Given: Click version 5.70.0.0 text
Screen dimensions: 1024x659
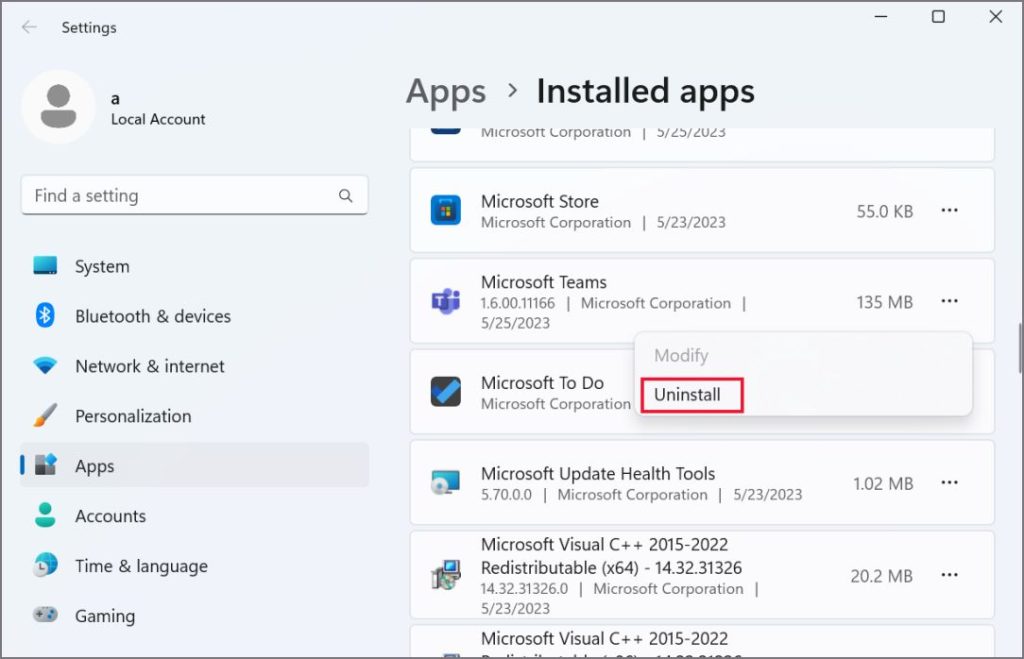Looking at the screenshot, I should (506, 494).
